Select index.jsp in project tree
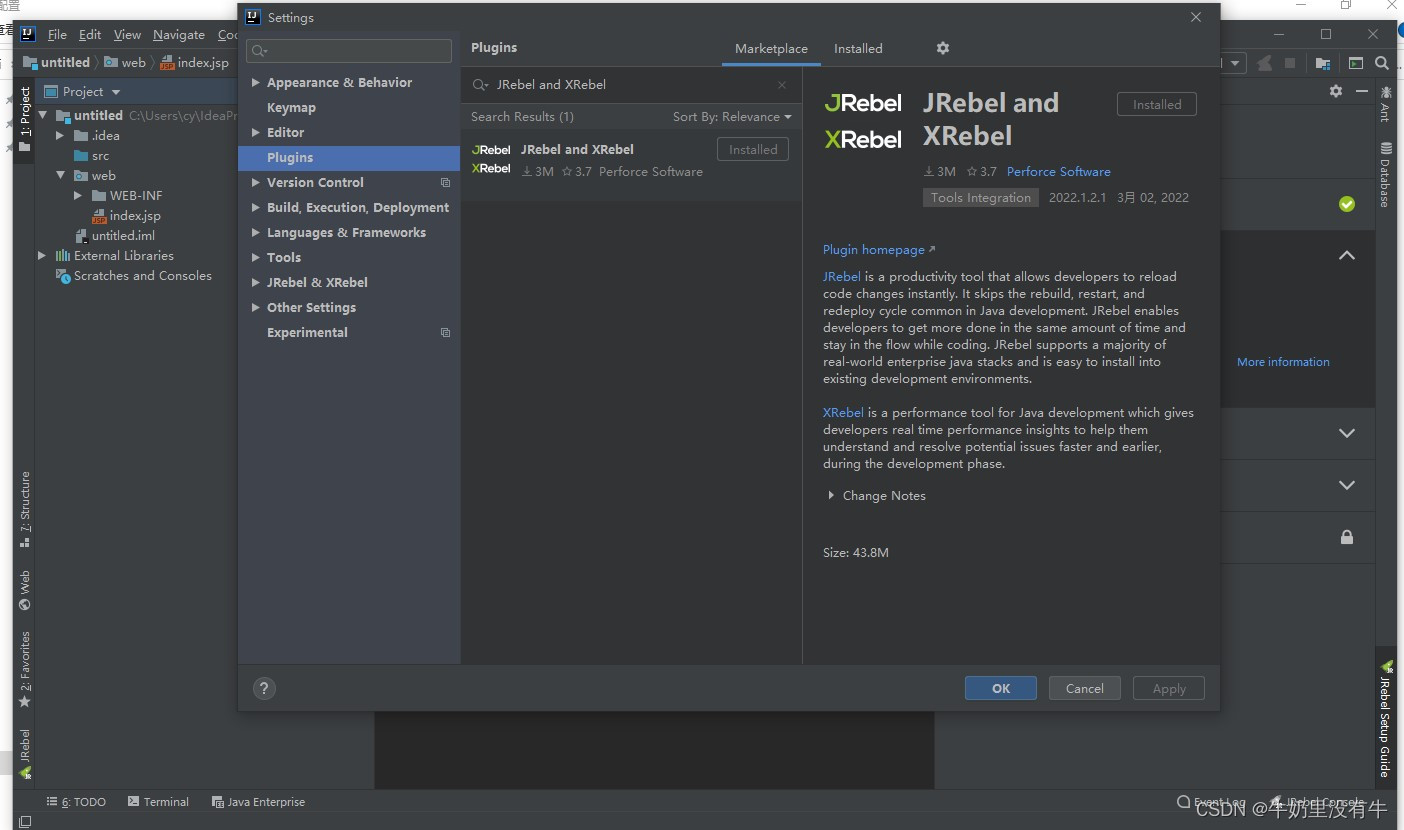The width and height of the screenshot is (1404, 830). (x=135, y=216)
